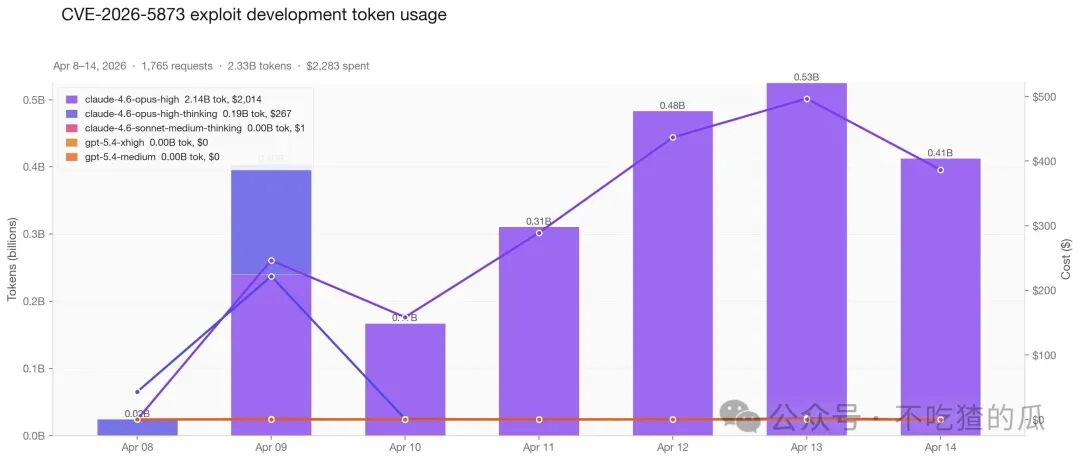The height and width of the screenshot is (461, 1080).
Task: Click the claude-4.6-opus-high-thinking legend swatch
Action: click(x=71, y=114)
